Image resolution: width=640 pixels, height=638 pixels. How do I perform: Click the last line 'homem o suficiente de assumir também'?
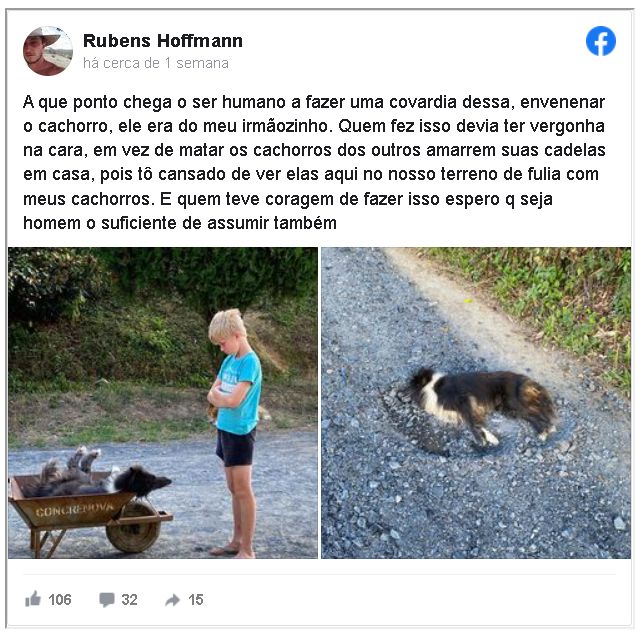180,223
